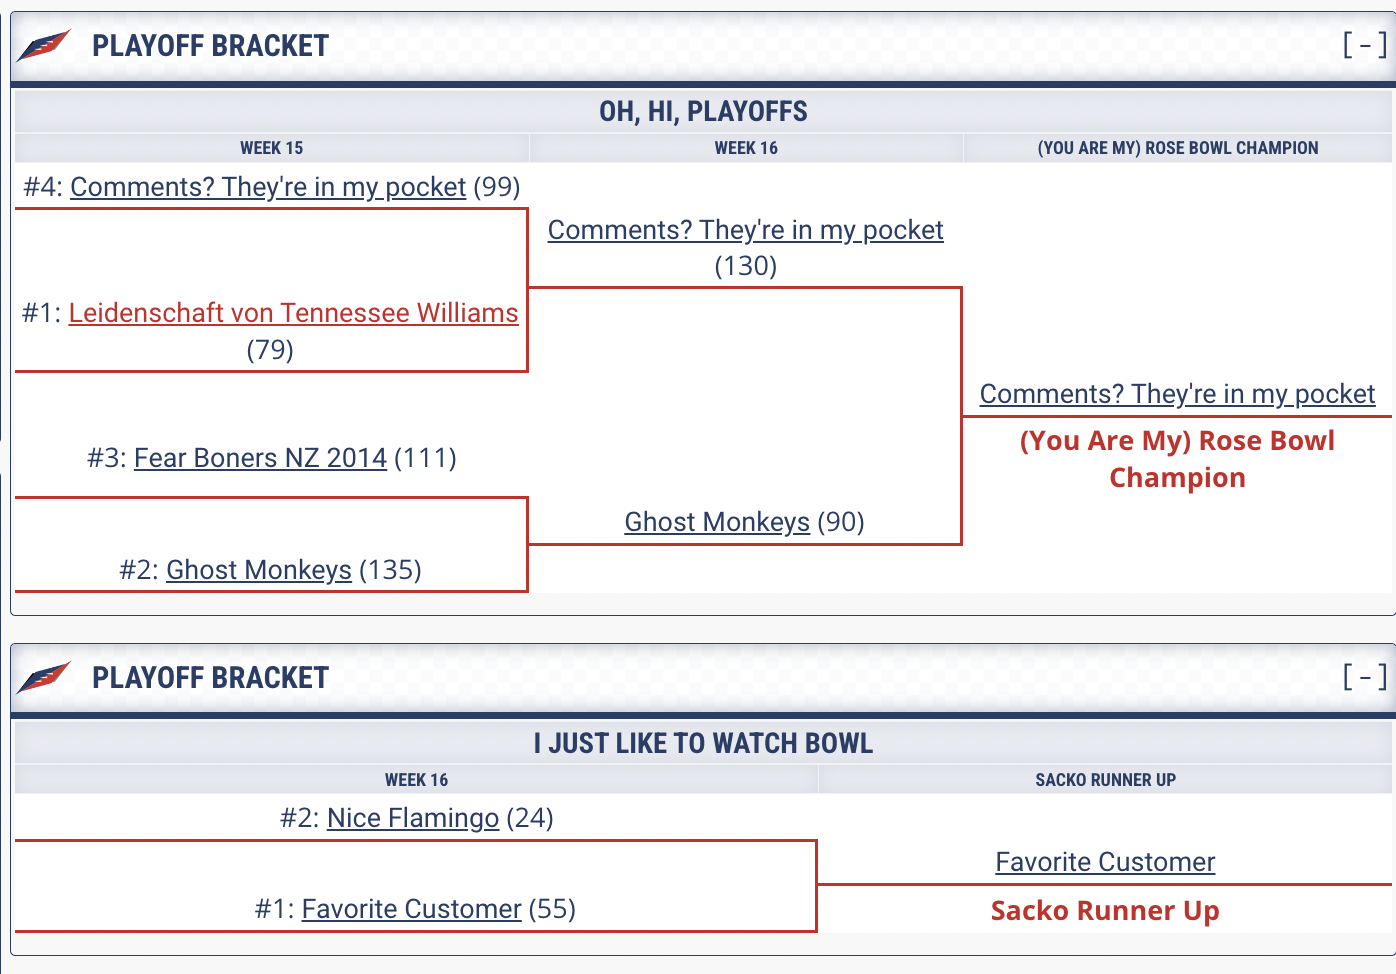Click the logo icon beside top Playoff Bracket

click(44, 45)
